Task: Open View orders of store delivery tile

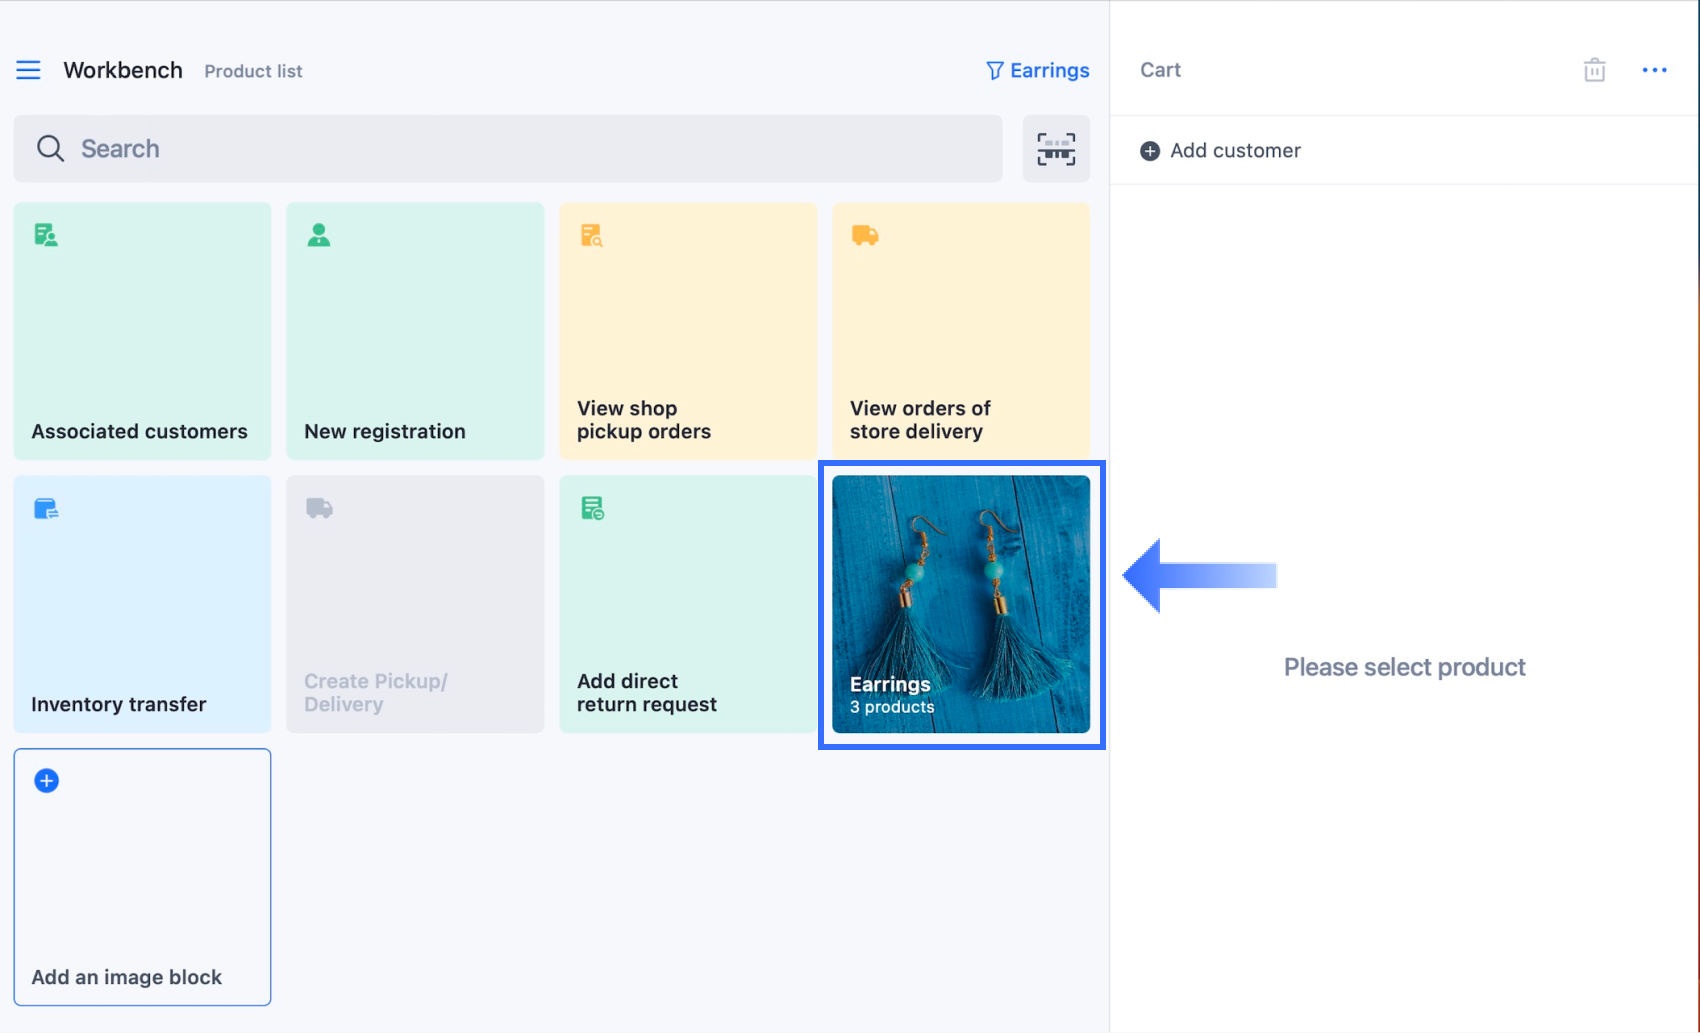Action: (x=961, y=331)
